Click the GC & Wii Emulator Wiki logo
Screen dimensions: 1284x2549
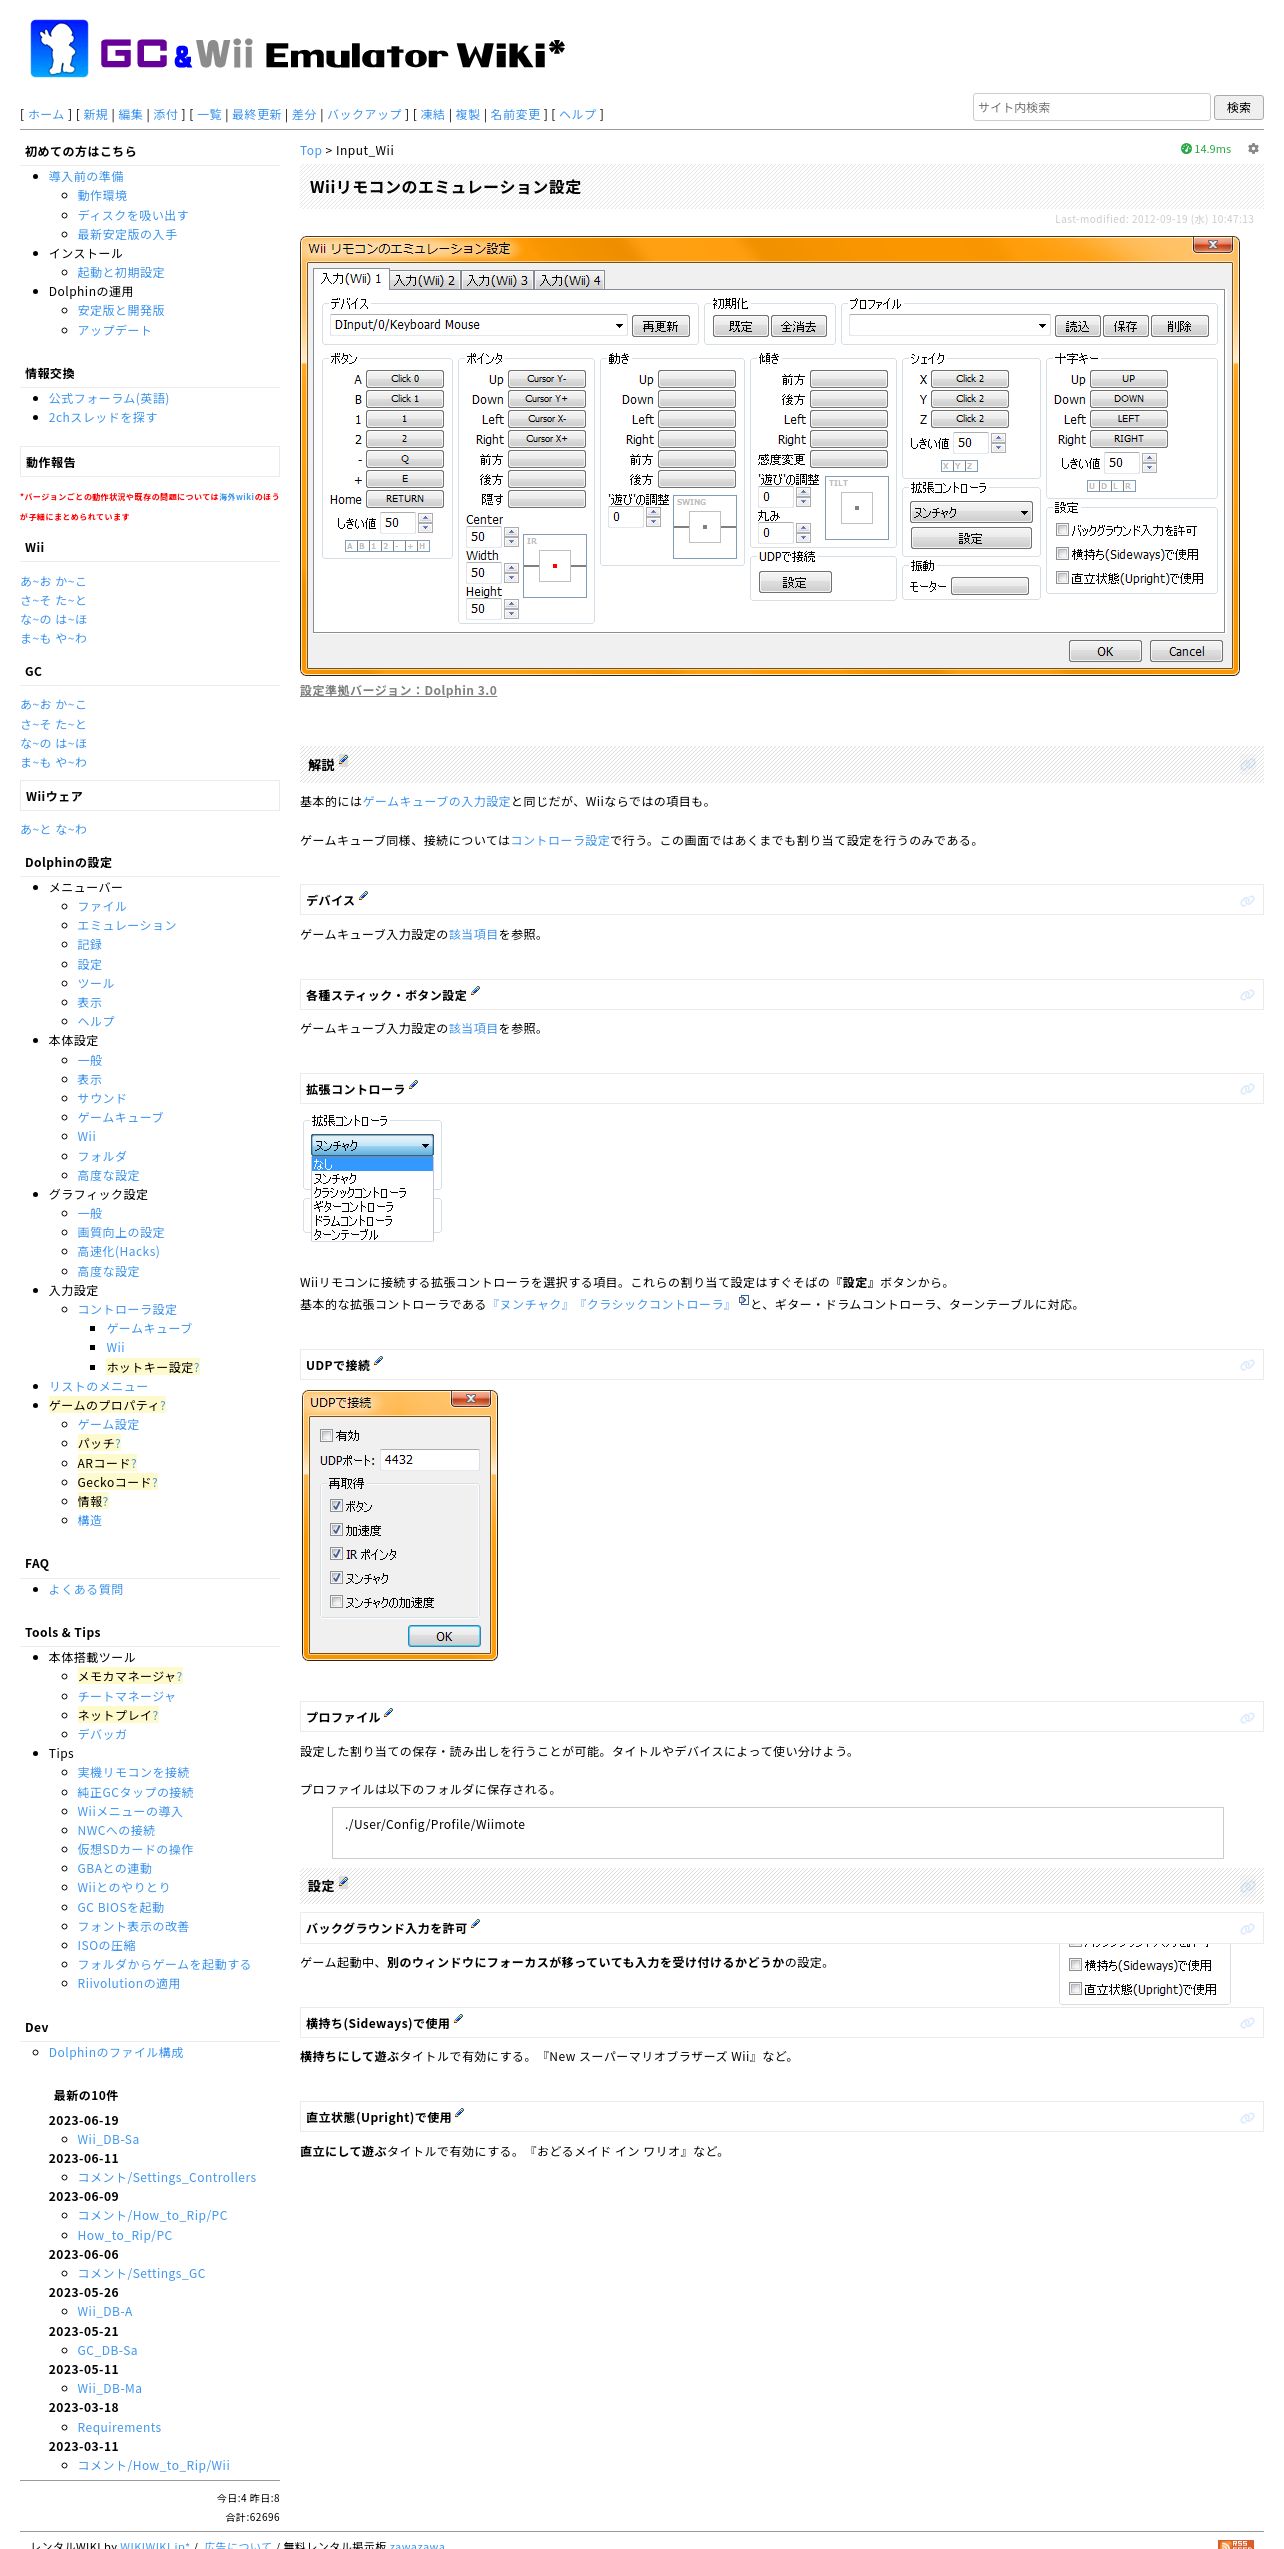click(297, 48)
